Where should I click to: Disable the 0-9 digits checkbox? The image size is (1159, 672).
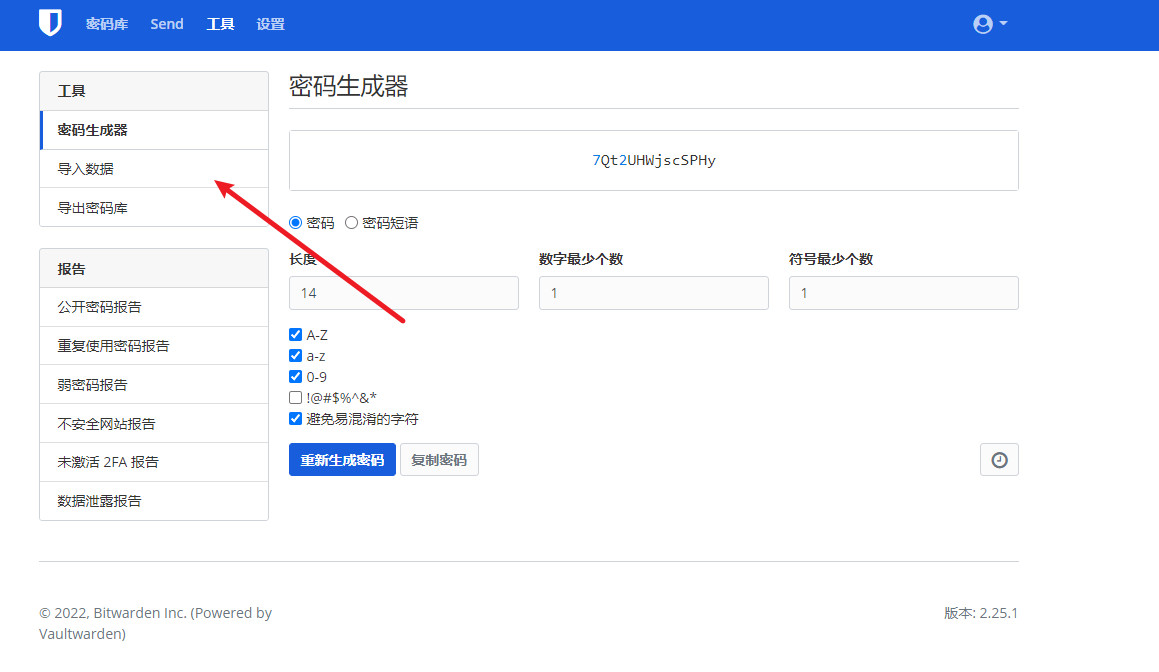coord(295,377)
